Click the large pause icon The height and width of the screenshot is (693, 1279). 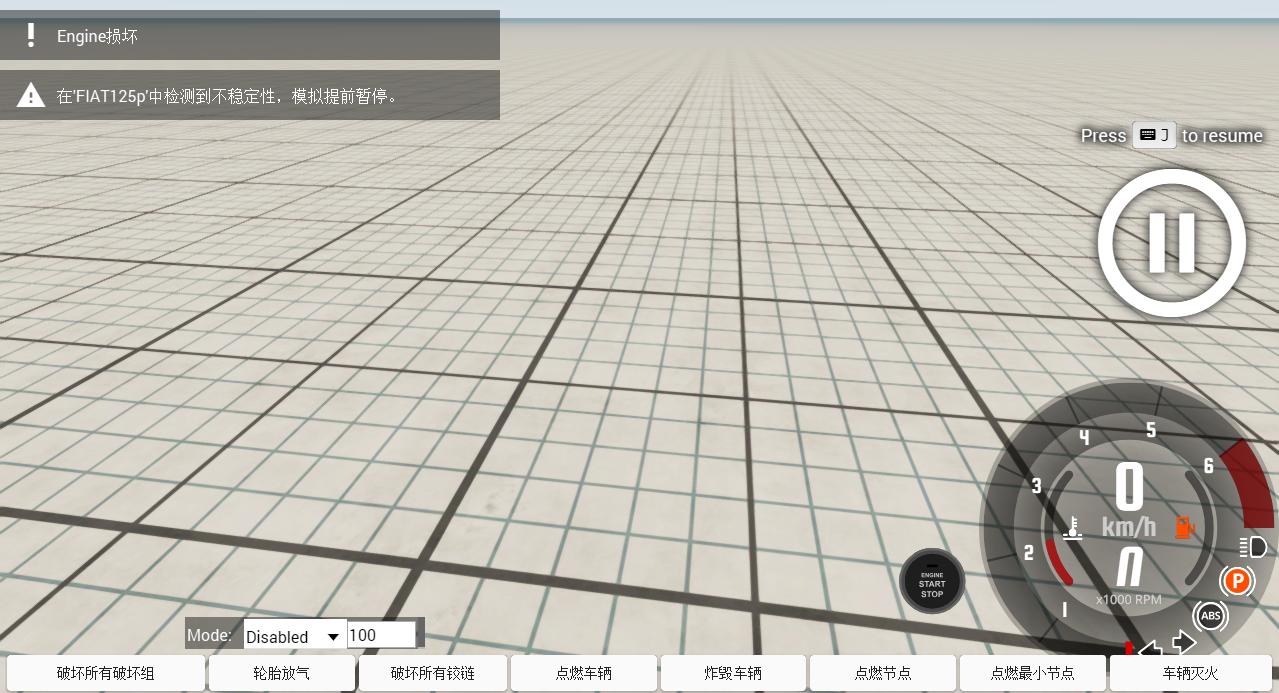coord(1171,243)
